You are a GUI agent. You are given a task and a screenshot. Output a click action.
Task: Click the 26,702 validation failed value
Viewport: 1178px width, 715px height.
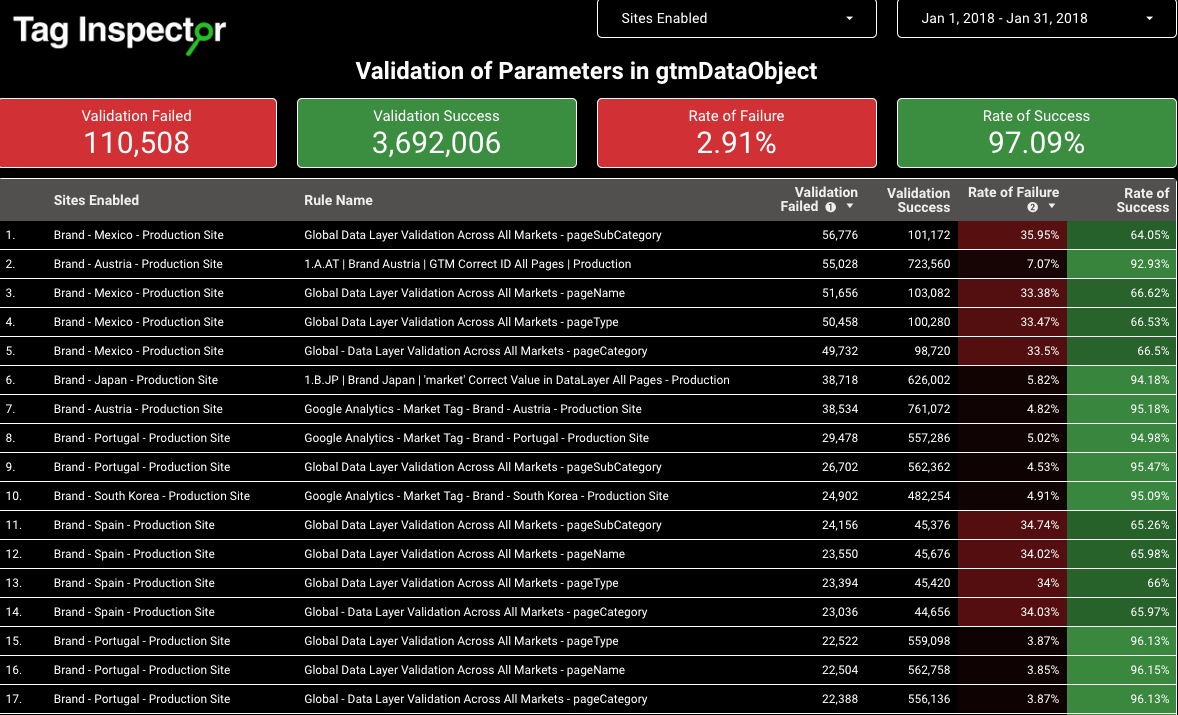(840, 466)
